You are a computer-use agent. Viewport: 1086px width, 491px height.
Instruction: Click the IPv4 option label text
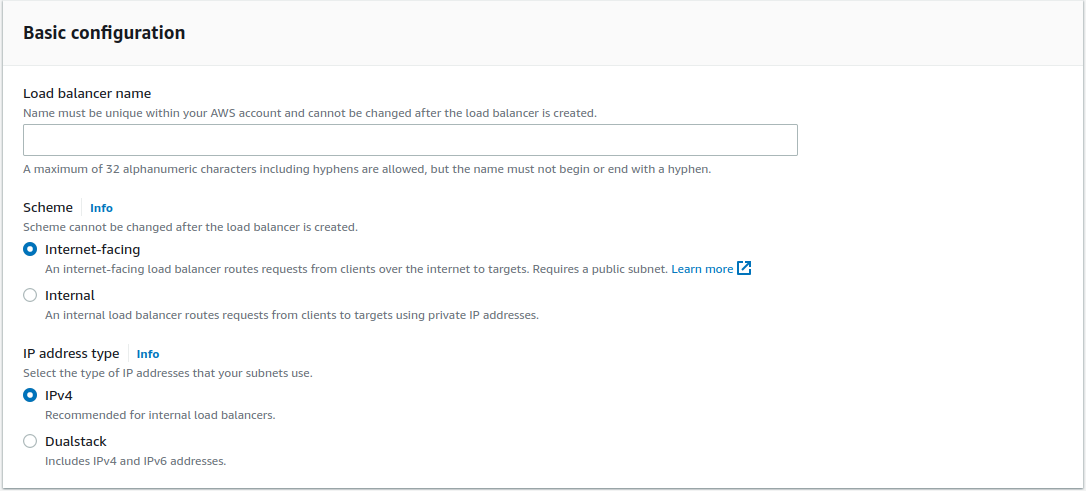pos(59,395)
